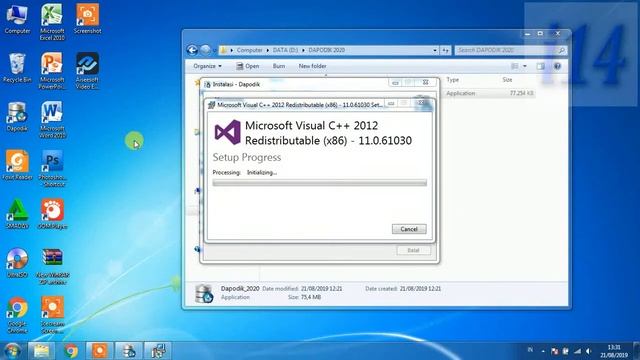
Task: Open the network icon in system tray
Action: (577, 351)
